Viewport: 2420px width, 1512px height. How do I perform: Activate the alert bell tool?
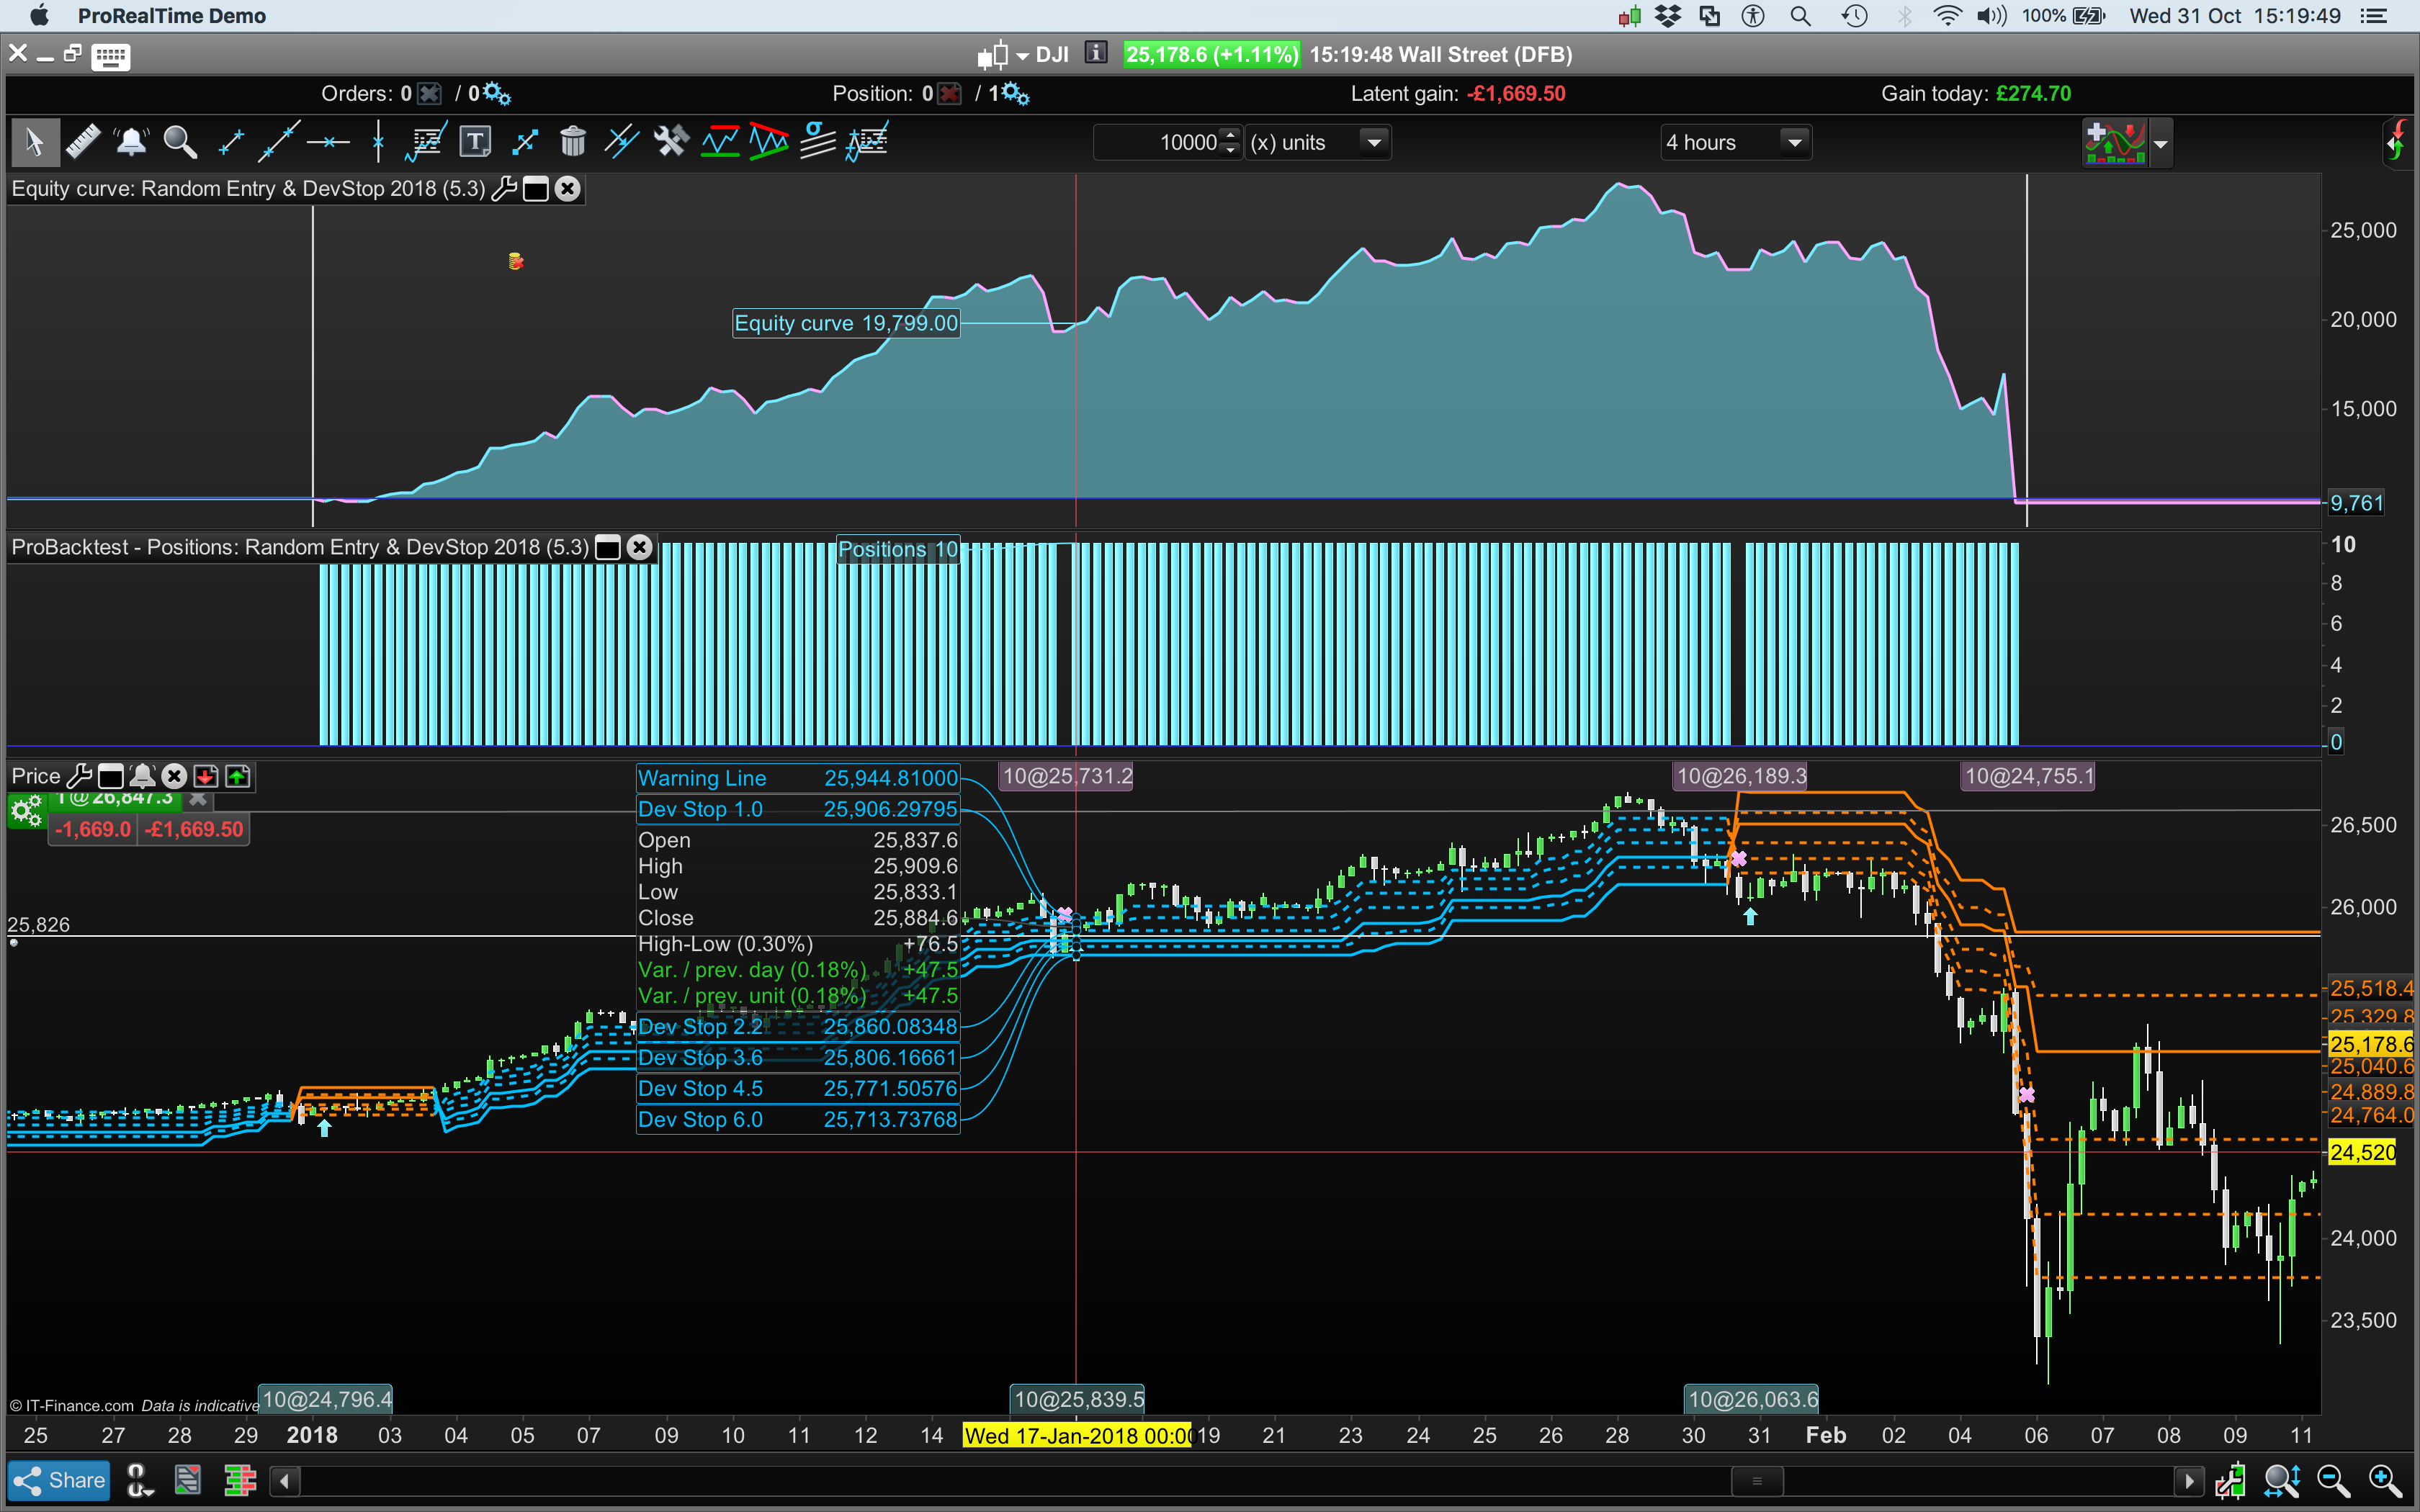131,141
